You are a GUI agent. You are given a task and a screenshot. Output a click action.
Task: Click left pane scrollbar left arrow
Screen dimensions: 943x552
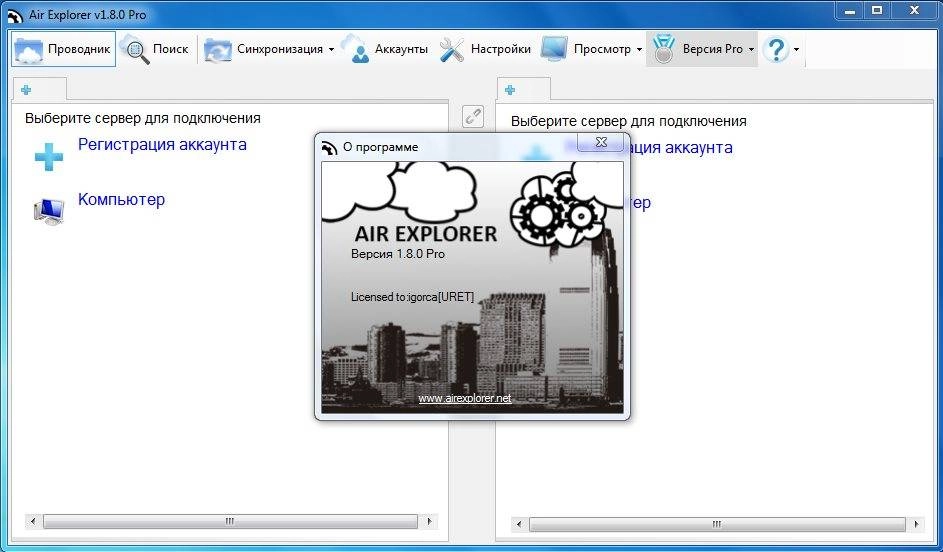(33, 521)
